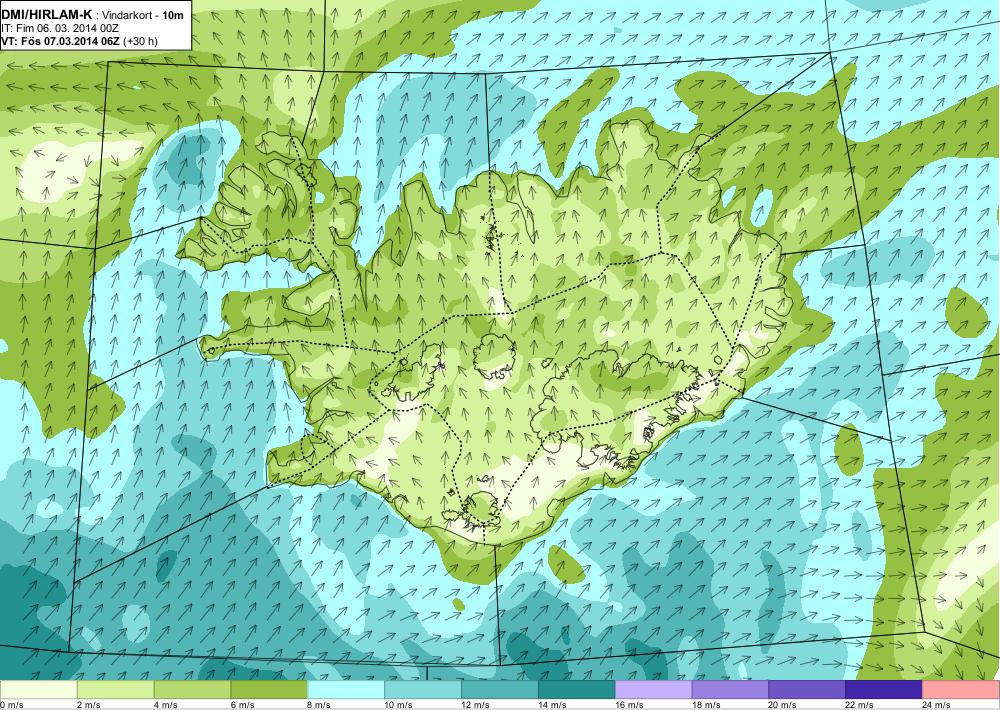The height and width of the screenshot is (710, 1000).
Task: Pick the pale yellow 0–2 m/s legend swatch
Action: [x=38, y=690]
